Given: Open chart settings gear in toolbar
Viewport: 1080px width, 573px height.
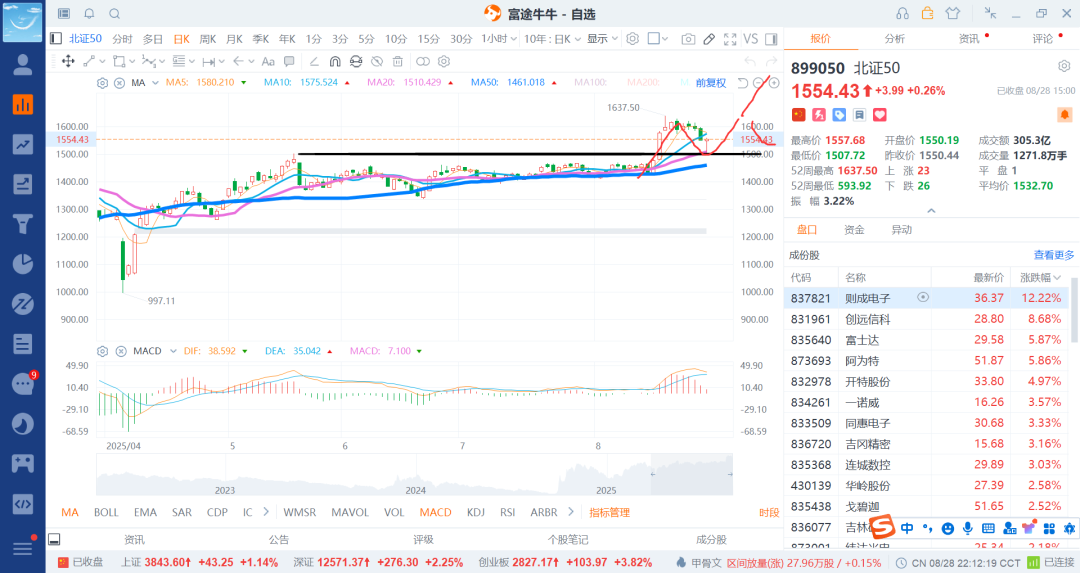Looking at the screenshot, I should pos(632,39).
